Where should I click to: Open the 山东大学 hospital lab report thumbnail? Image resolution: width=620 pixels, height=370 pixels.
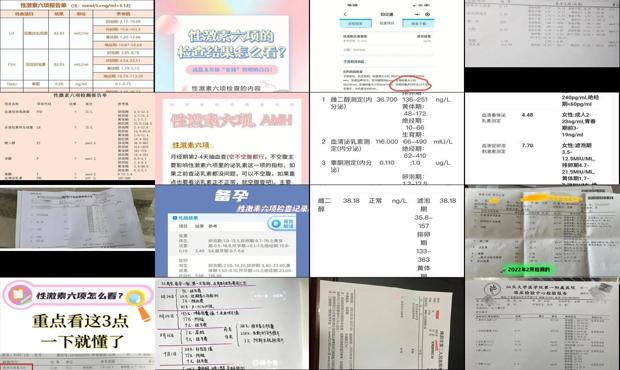click(542, 324)
